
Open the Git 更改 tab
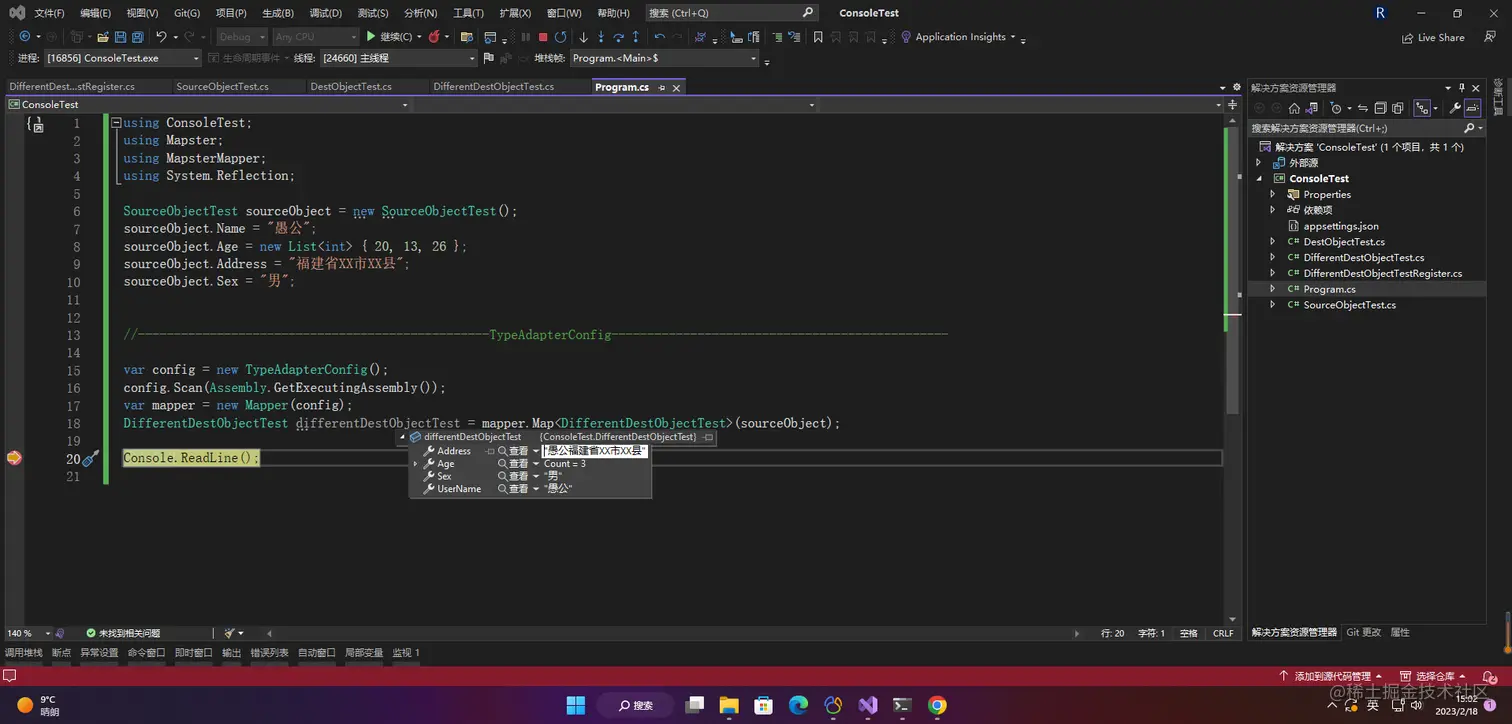(1363, 633)
